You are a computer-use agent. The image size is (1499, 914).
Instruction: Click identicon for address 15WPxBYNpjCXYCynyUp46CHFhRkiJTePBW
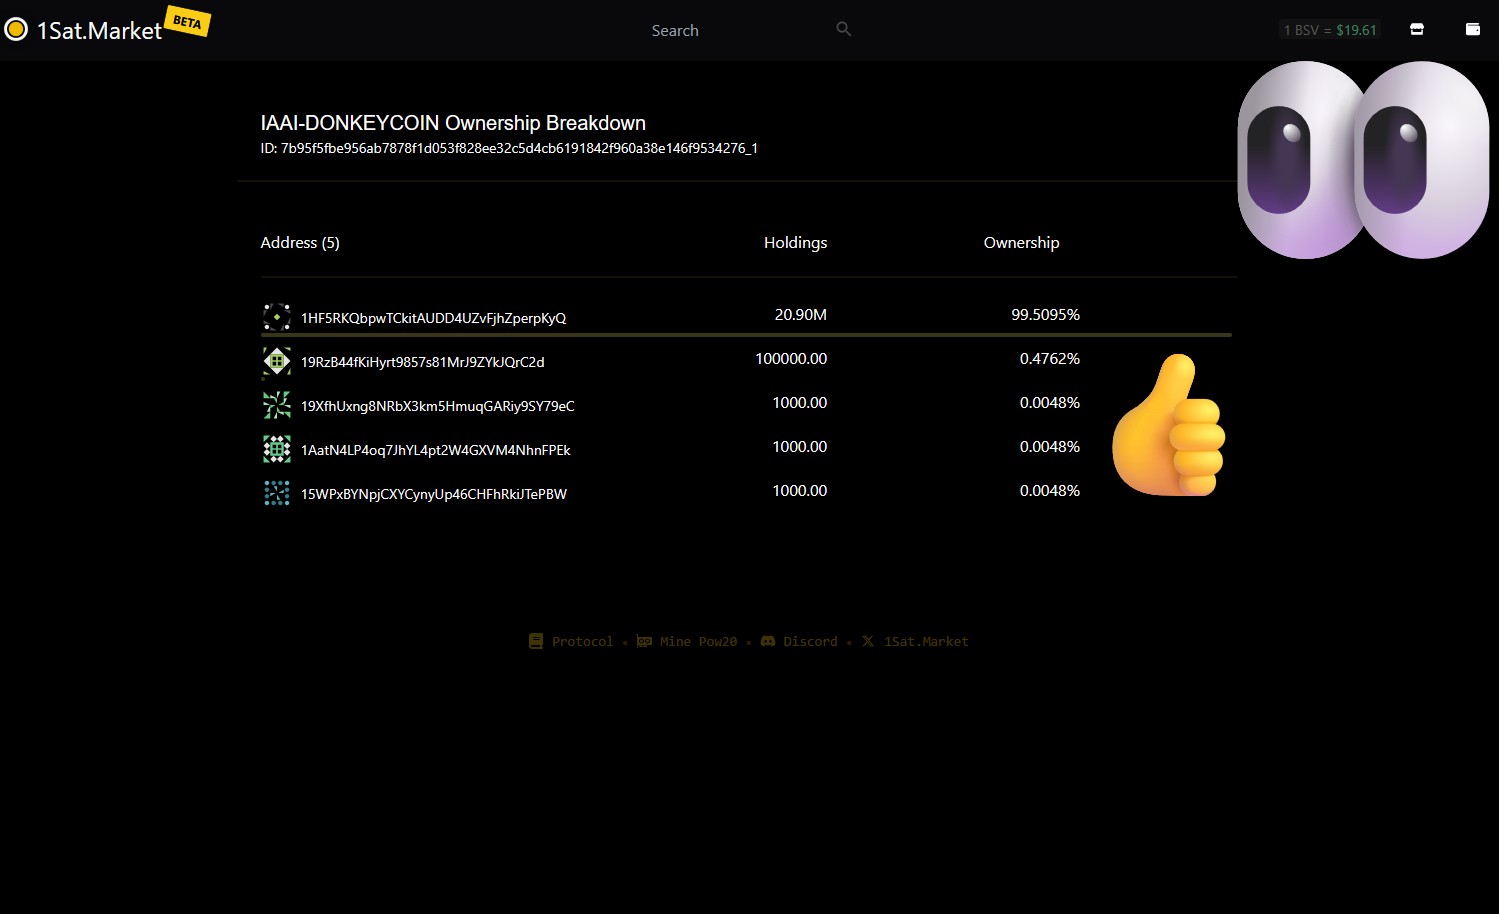point(277,493)
